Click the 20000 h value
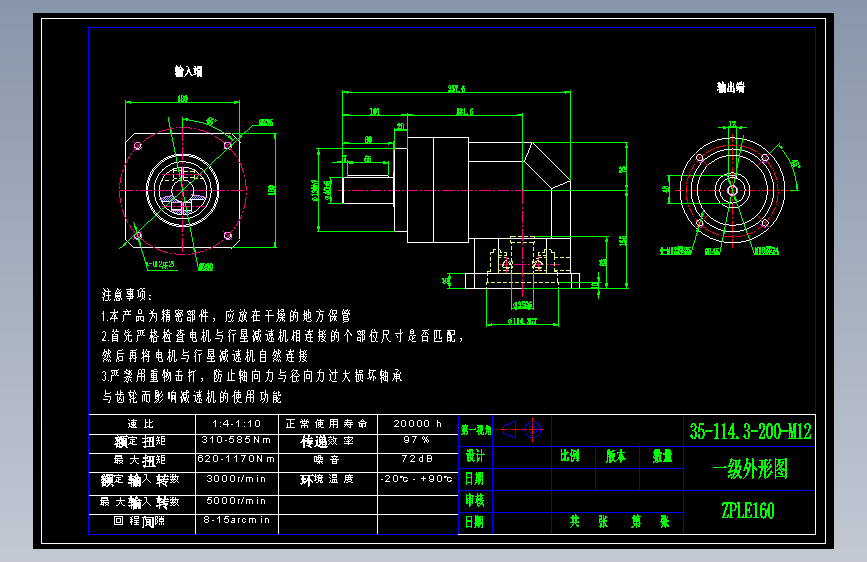 (417, 424)
